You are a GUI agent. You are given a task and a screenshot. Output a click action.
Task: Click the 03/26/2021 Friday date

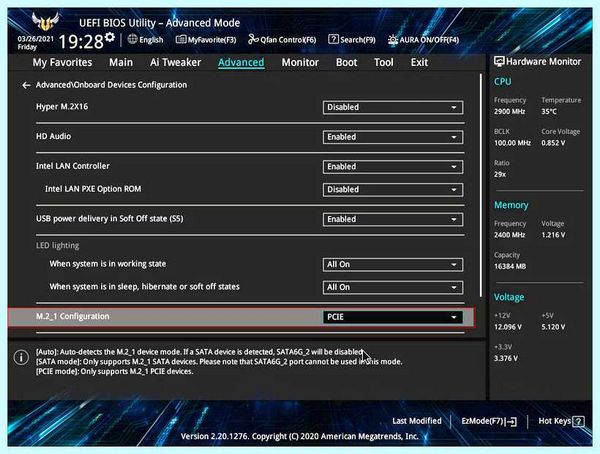click(x=35, y=43)
